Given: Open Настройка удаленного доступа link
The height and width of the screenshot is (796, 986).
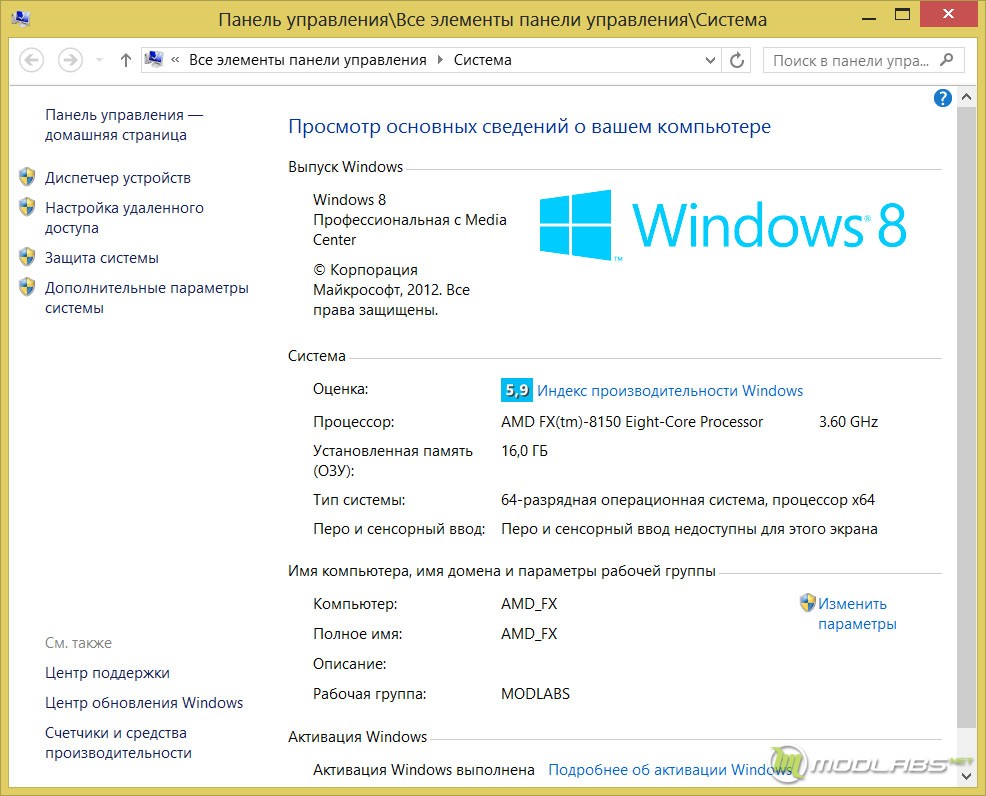Looking at the screenshot, I should pos(124,218).
